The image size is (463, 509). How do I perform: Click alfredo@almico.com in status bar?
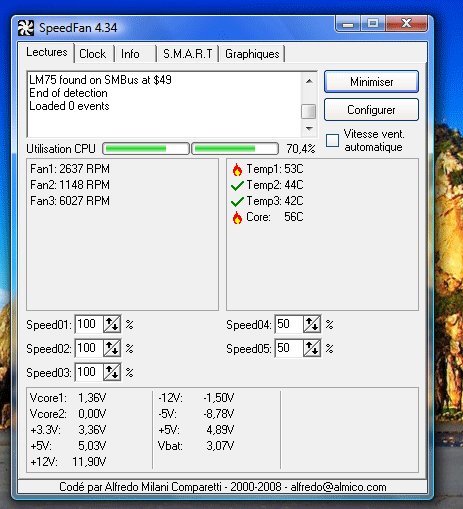(338, 487)
